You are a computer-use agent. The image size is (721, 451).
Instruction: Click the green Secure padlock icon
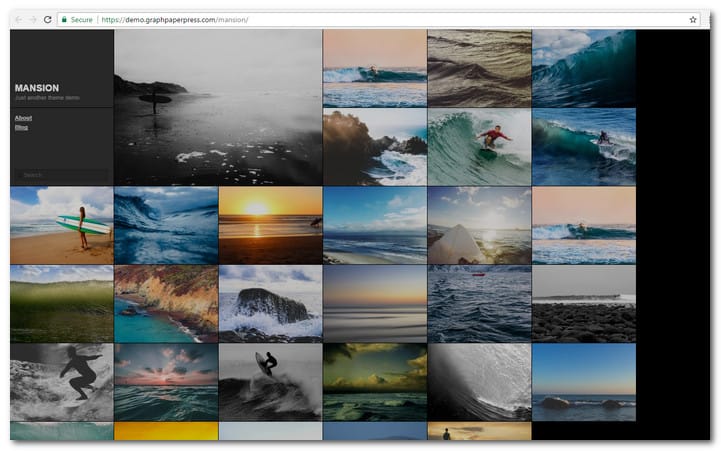tap(64, 19)
